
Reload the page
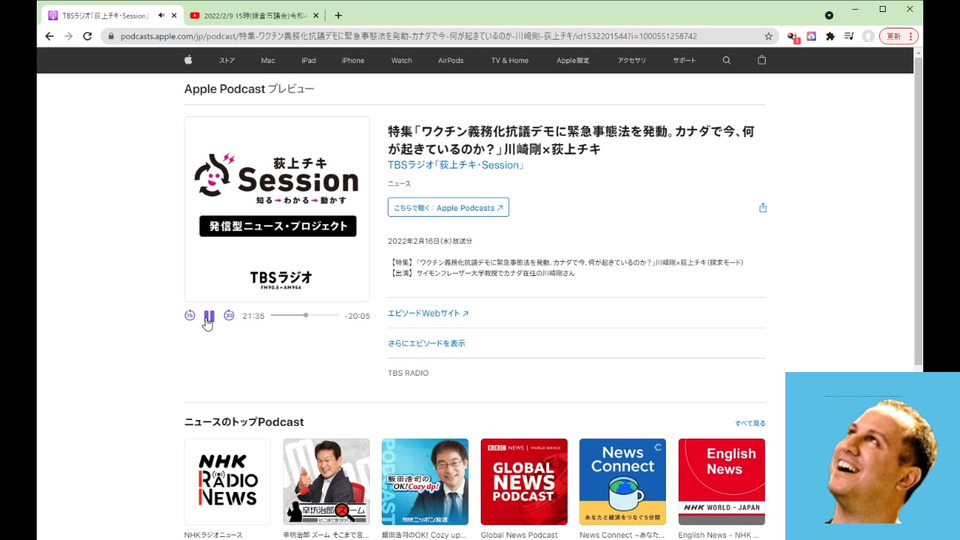pyautogui.click(x=88, y=36)
